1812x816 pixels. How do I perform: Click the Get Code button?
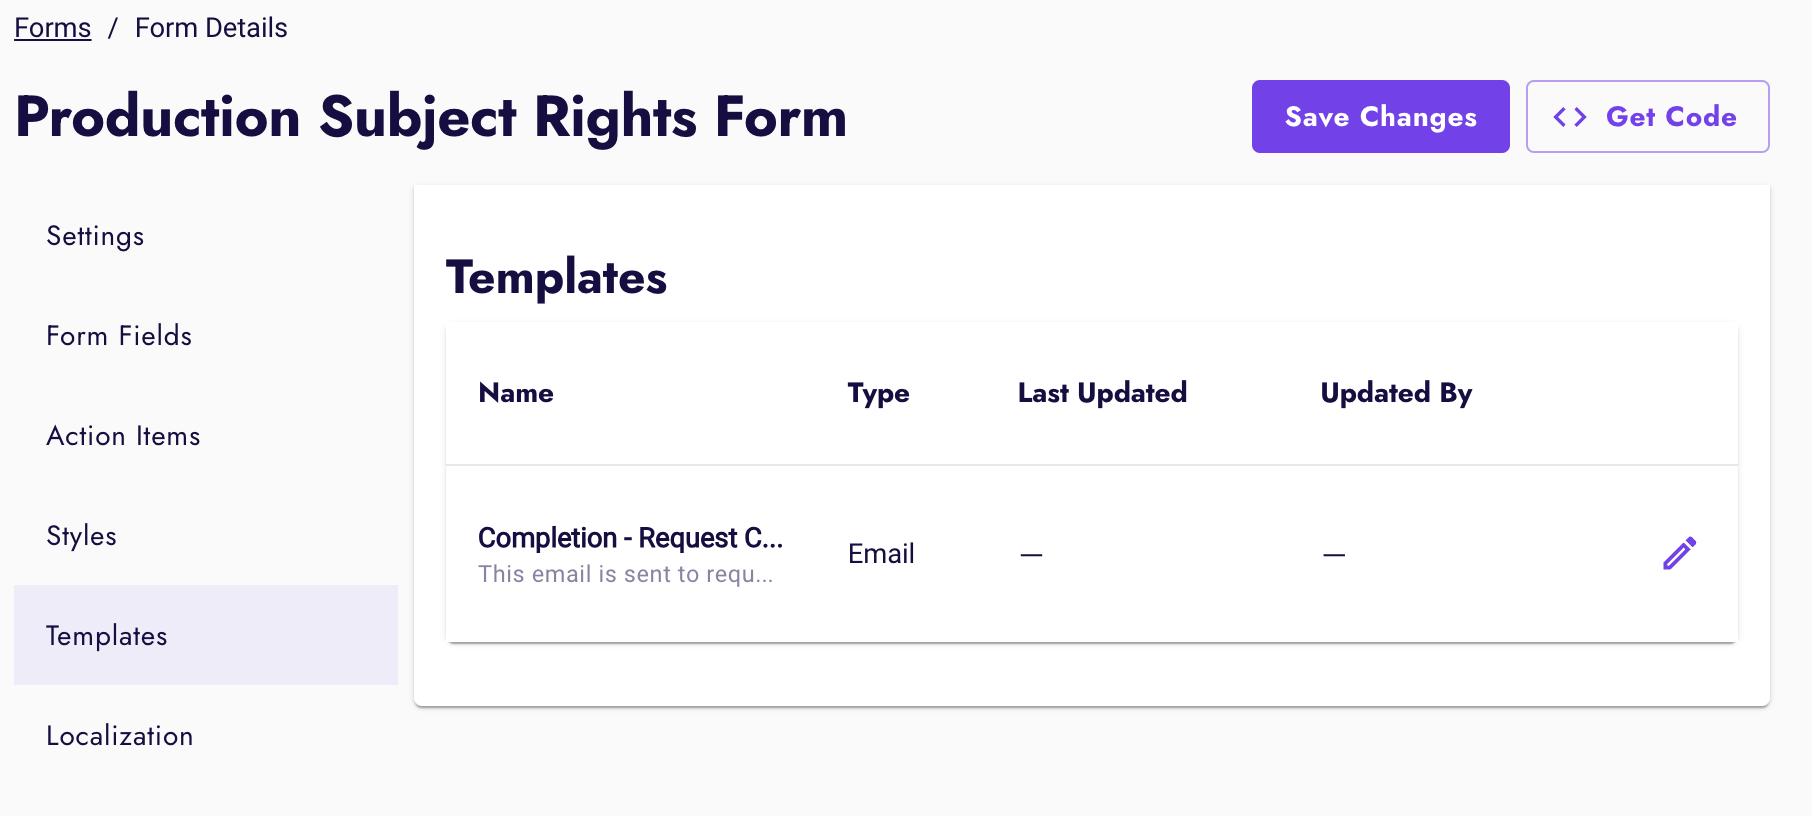tap(1647, 117)
